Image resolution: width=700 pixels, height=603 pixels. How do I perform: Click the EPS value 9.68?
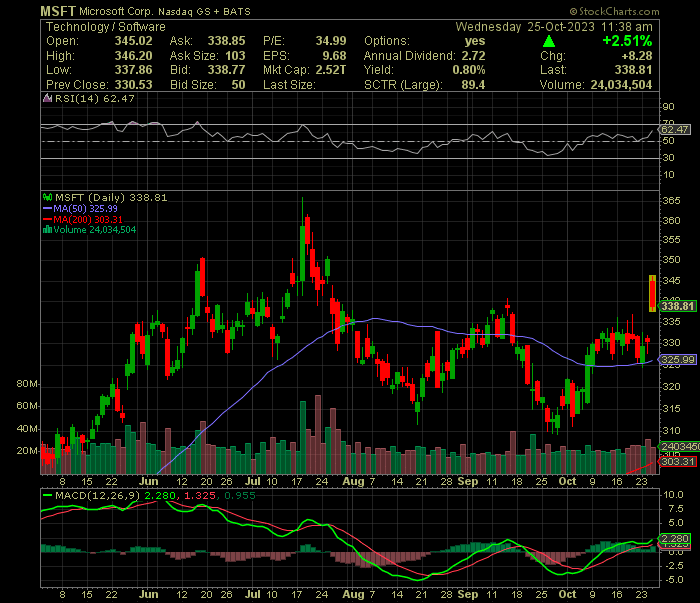tap(334, 56)
